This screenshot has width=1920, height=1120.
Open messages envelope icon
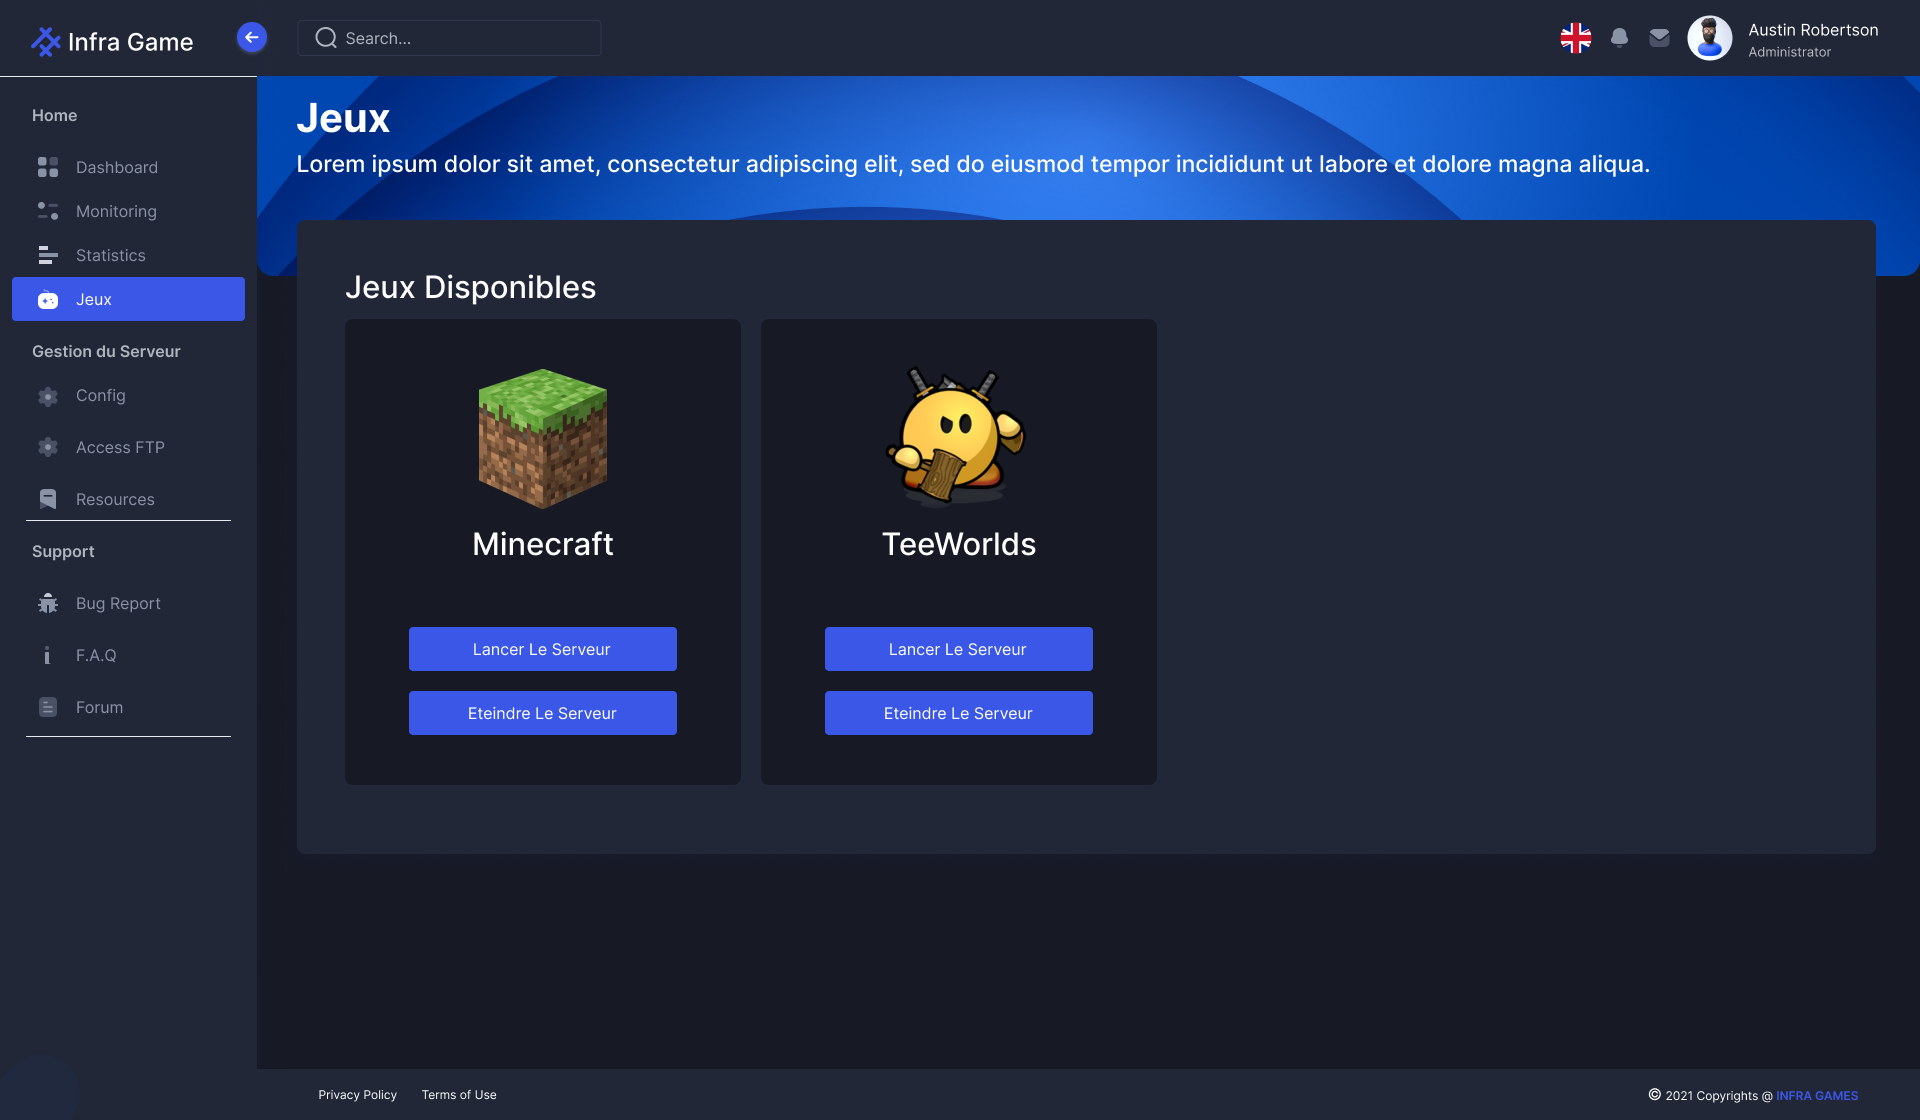[x=1660, y=38]
